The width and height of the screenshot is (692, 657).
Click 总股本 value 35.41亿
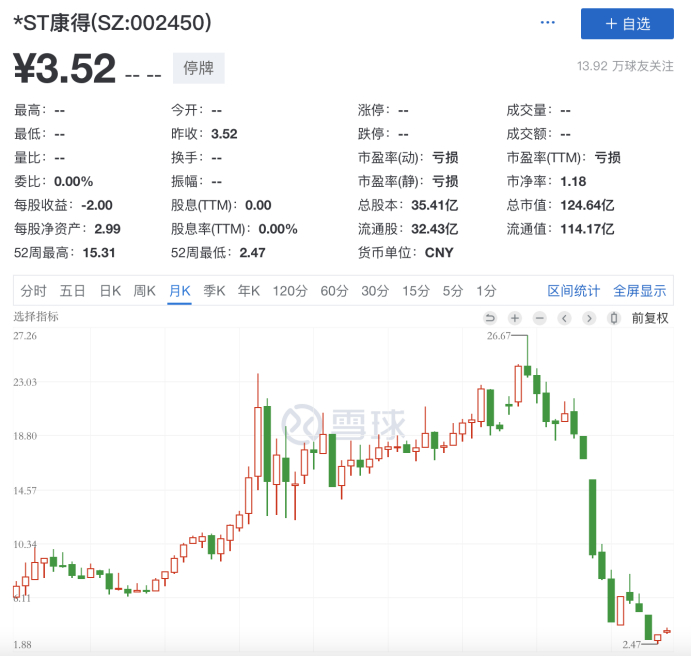click(435, 205)
